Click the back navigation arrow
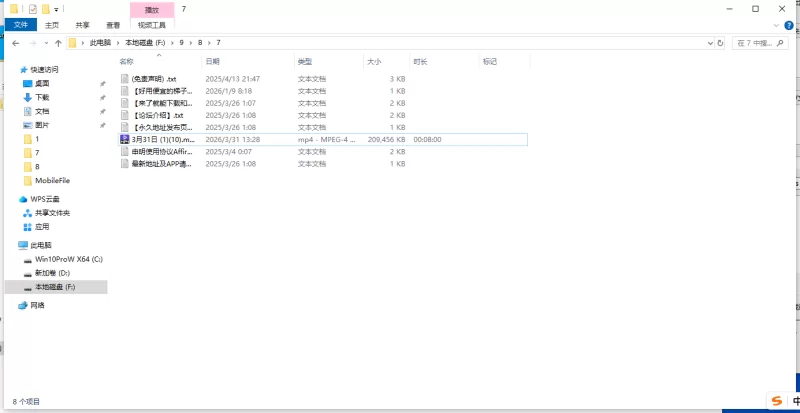This screenshot has height=413, width=800. [x=15, y=43]
